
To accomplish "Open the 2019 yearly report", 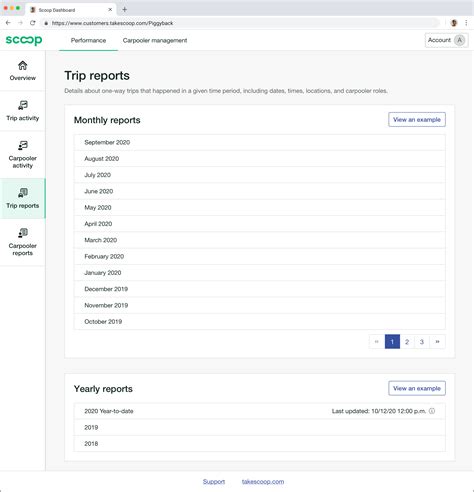I will coord(260,427).
